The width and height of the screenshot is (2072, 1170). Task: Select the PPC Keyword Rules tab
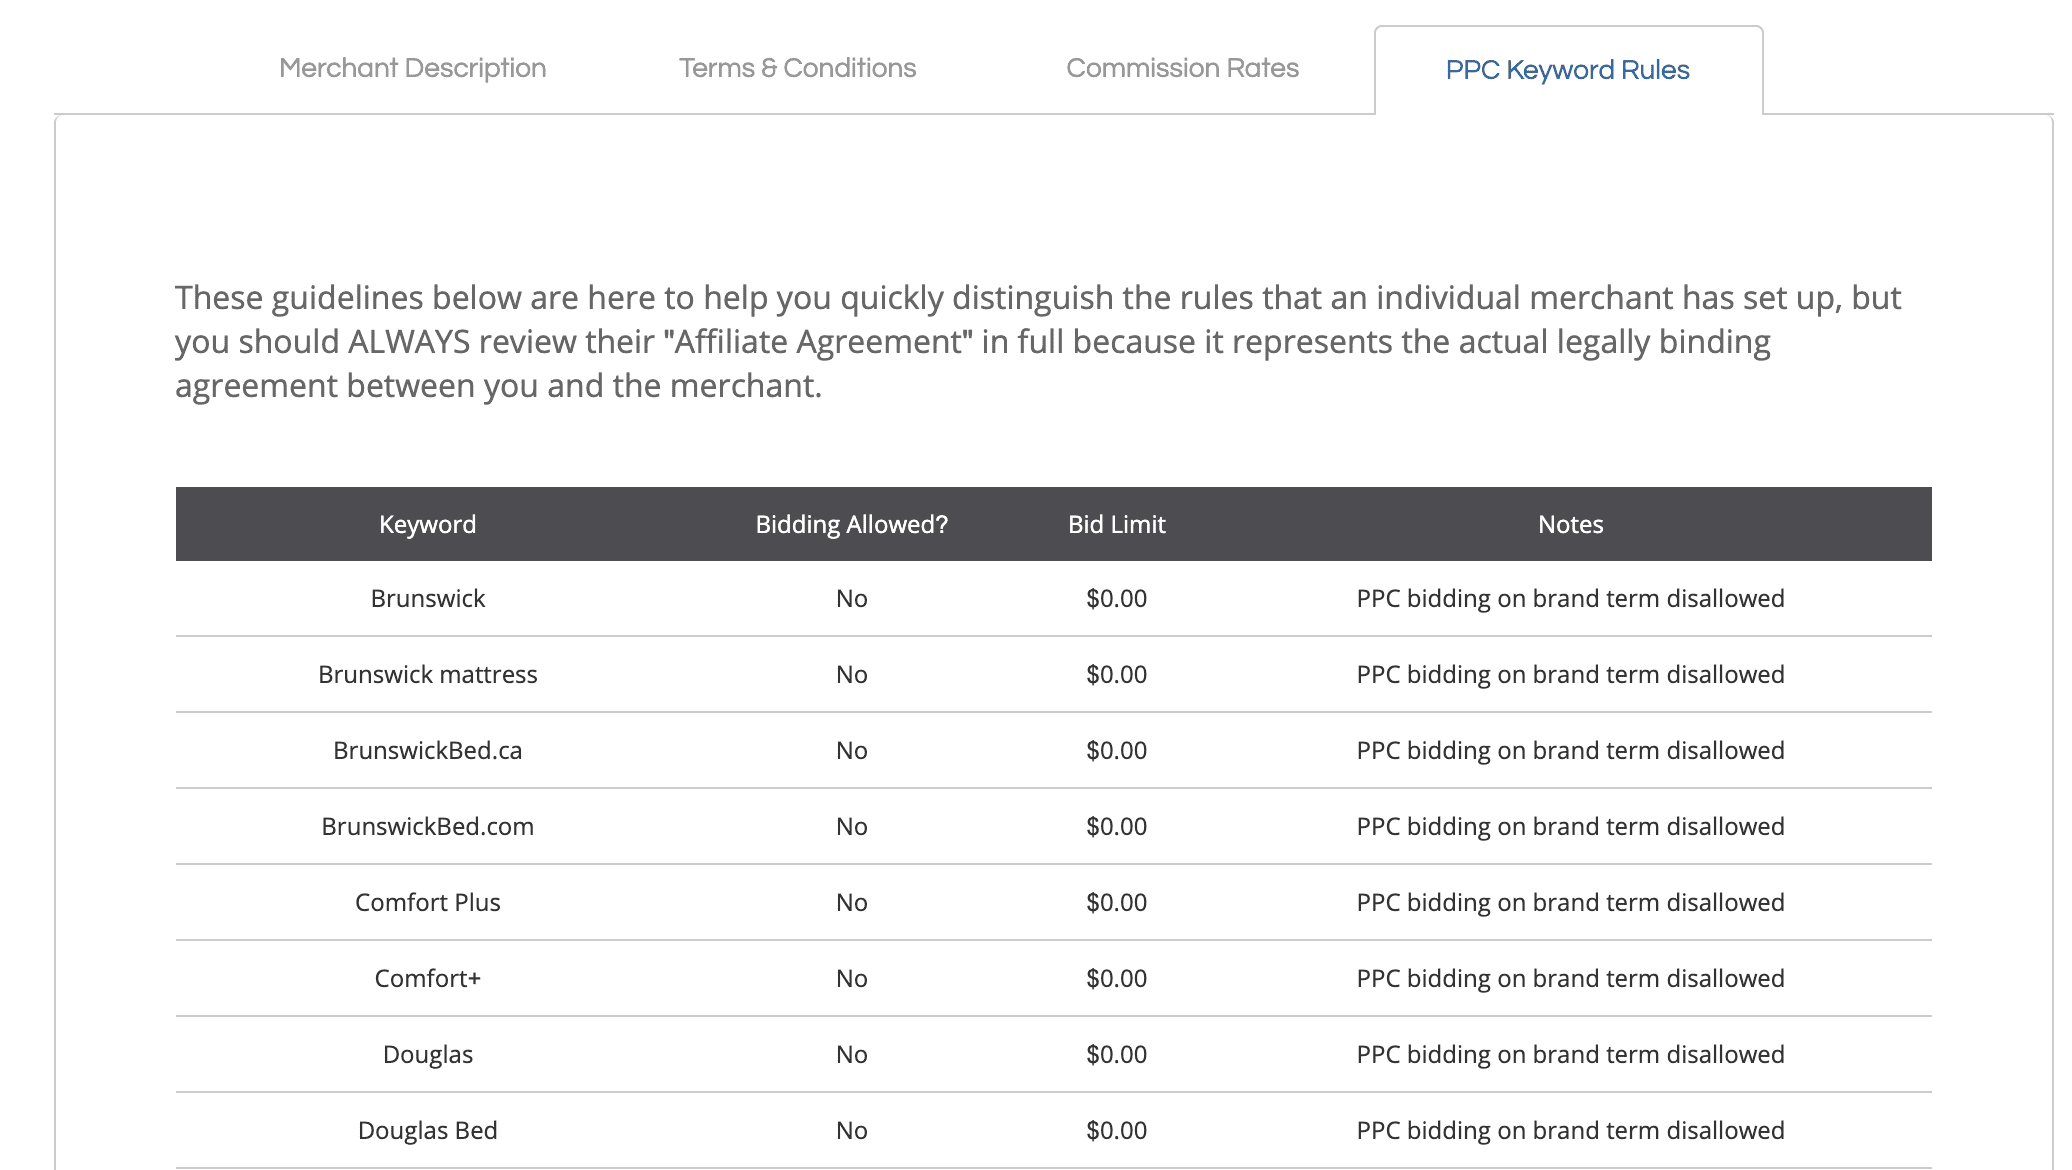[1568, 70]
